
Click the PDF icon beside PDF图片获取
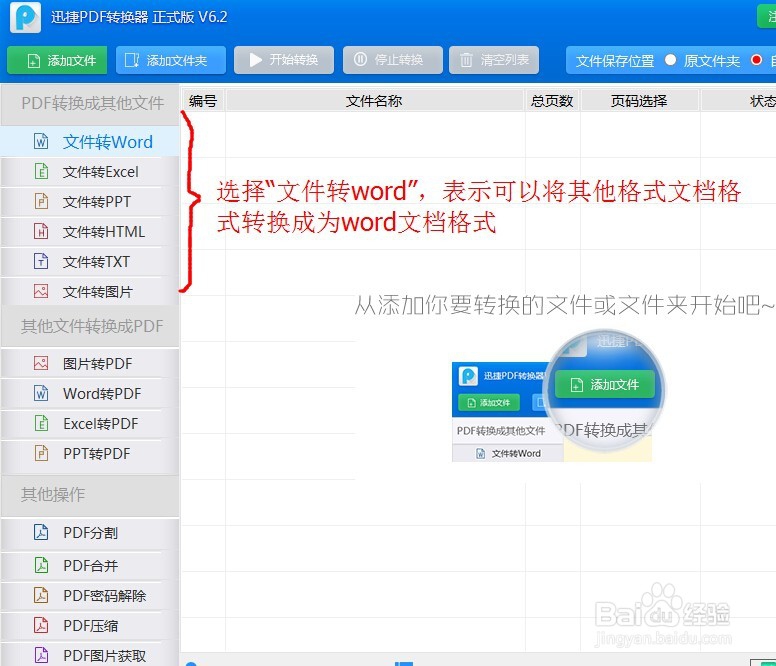[x=41, y=655]
